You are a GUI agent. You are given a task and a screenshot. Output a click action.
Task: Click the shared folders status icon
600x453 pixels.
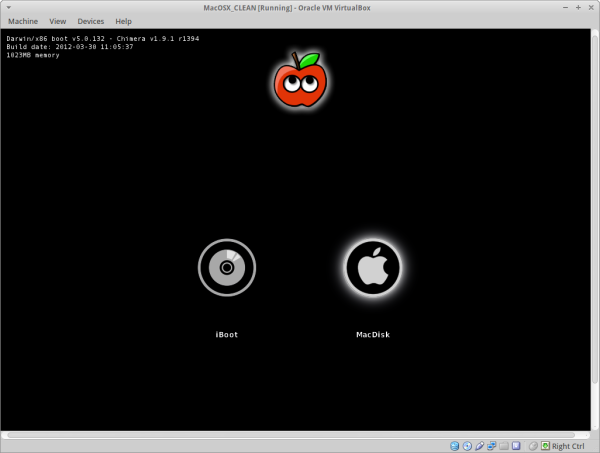(x=504, y=446)
